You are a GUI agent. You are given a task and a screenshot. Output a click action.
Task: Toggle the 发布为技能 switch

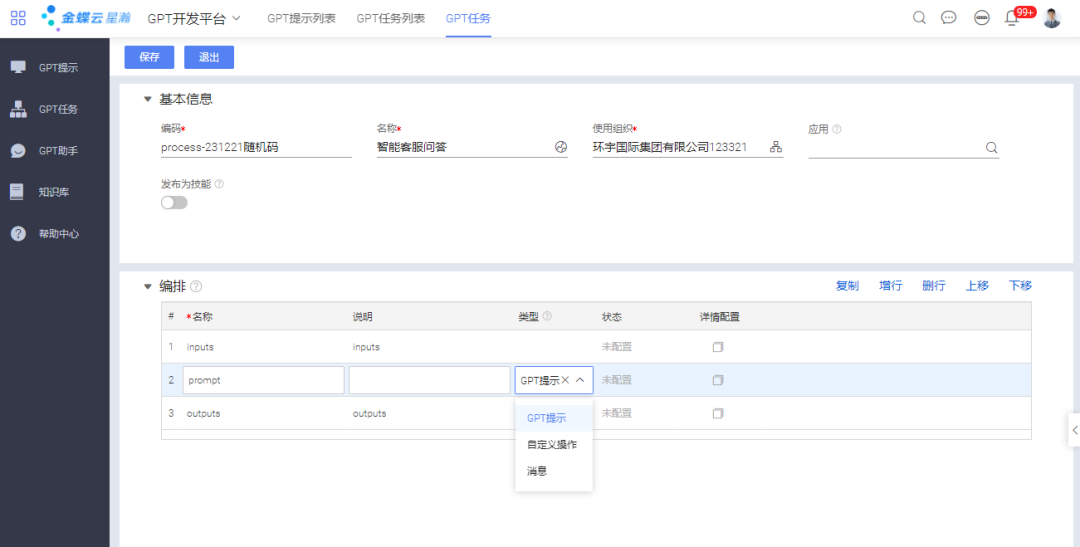[x=174, y=203]
